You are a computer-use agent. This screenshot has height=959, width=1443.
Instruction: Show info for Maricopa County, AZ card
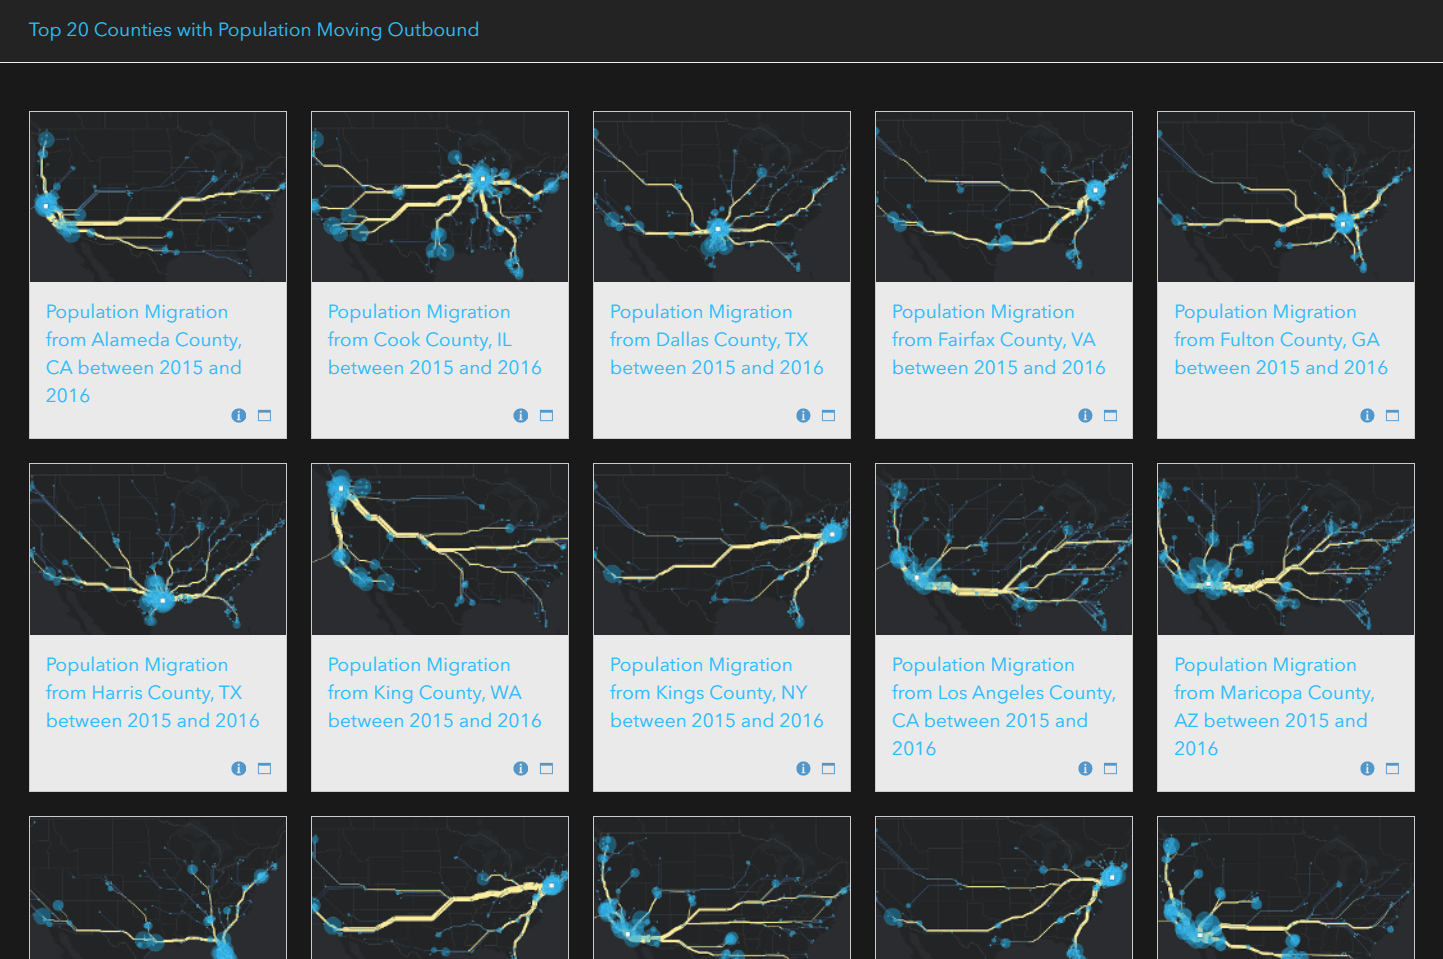pyautogui.click(x=1367, y=769)
